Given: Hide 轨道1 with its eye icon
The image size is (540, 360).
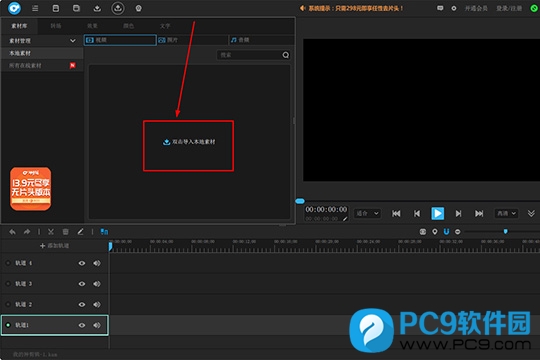Looking at the screenshot, I should pyautogui.click(x=82, y=325).
